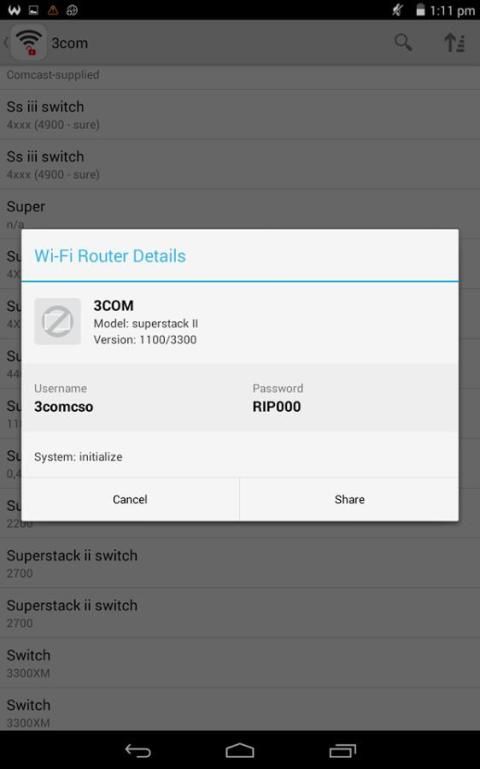Viewport: 480px width, 769px height.
Task: Tap the warning triangle status icon
Action: [53, 10]
